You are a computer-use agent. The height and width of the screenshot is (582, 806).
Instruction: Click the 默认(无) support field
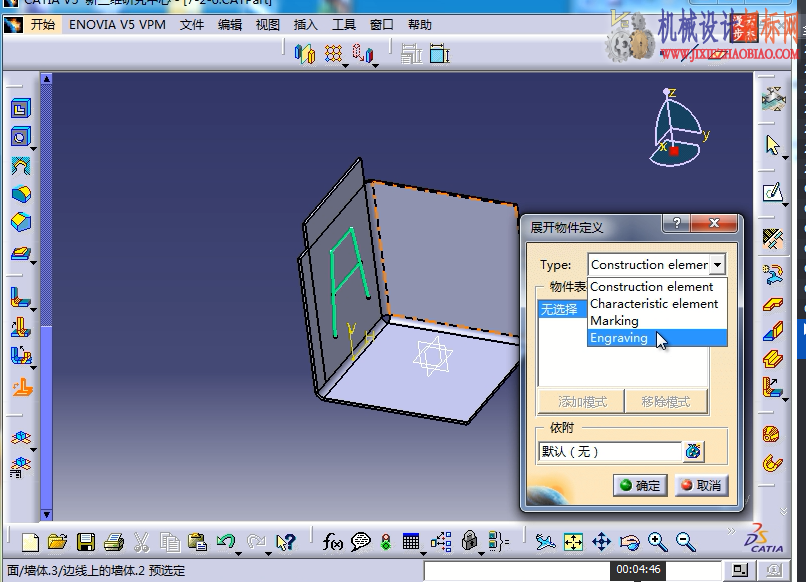point(610,452)
